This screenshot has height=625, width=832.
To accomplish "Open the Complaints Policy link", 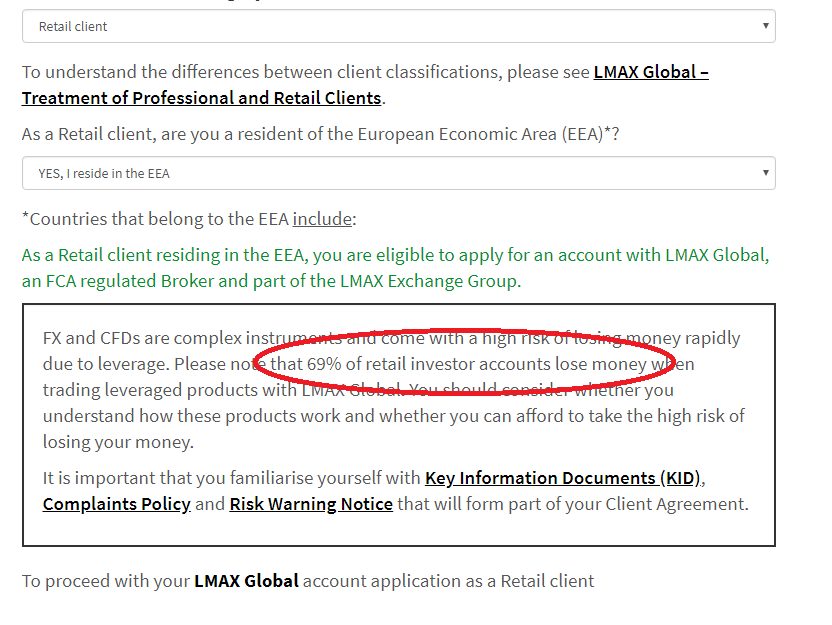I will (116, 504).
